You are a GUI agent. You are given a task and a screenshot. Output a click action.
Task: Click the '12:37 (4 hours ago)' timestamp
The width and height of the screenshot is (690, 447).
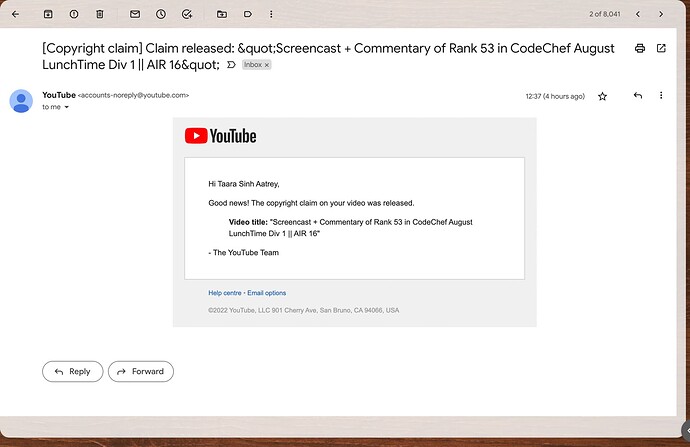pos(555,96)
